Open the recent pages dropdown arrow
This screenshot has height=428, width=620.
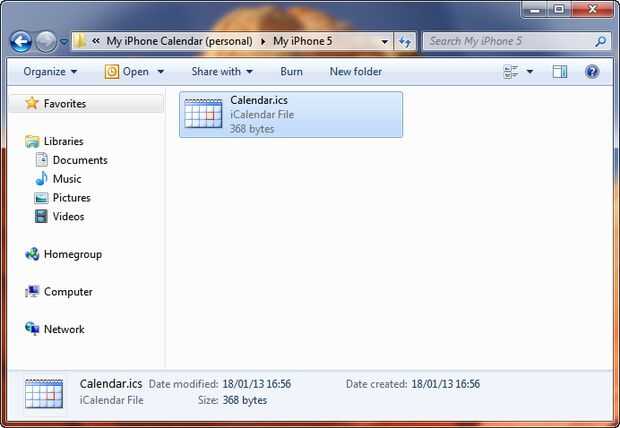[63, 42]
